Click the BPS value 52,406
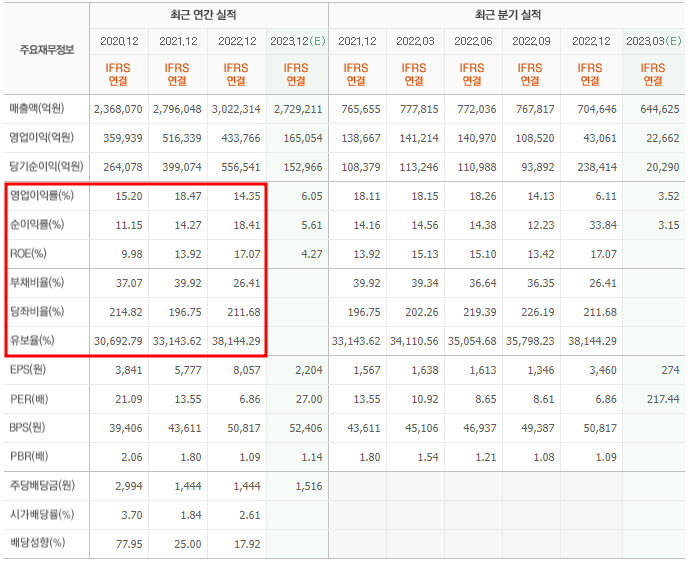The height and width of the screenshot is (562, 688). pyautogui.click(x=306, y=428)
